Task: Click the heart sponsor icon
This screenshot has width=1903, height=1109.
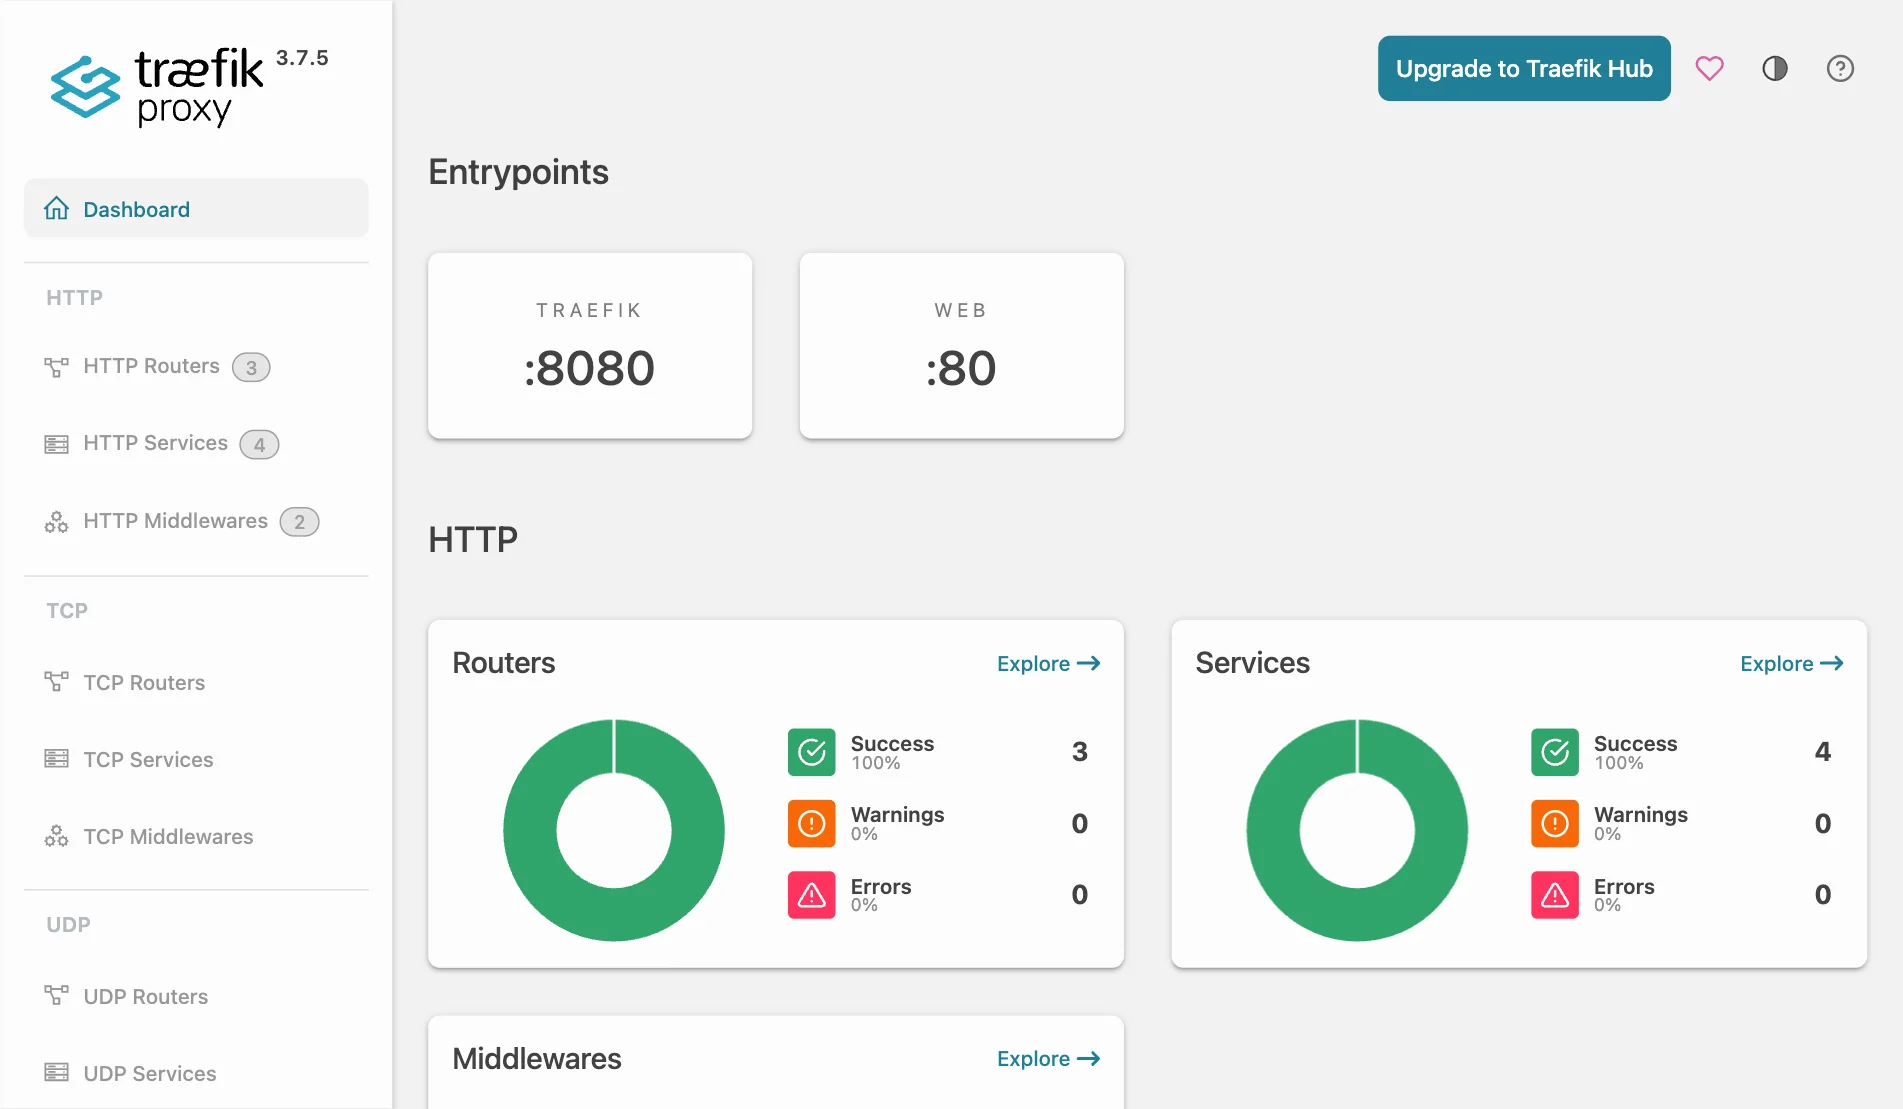Action: 1709,68
